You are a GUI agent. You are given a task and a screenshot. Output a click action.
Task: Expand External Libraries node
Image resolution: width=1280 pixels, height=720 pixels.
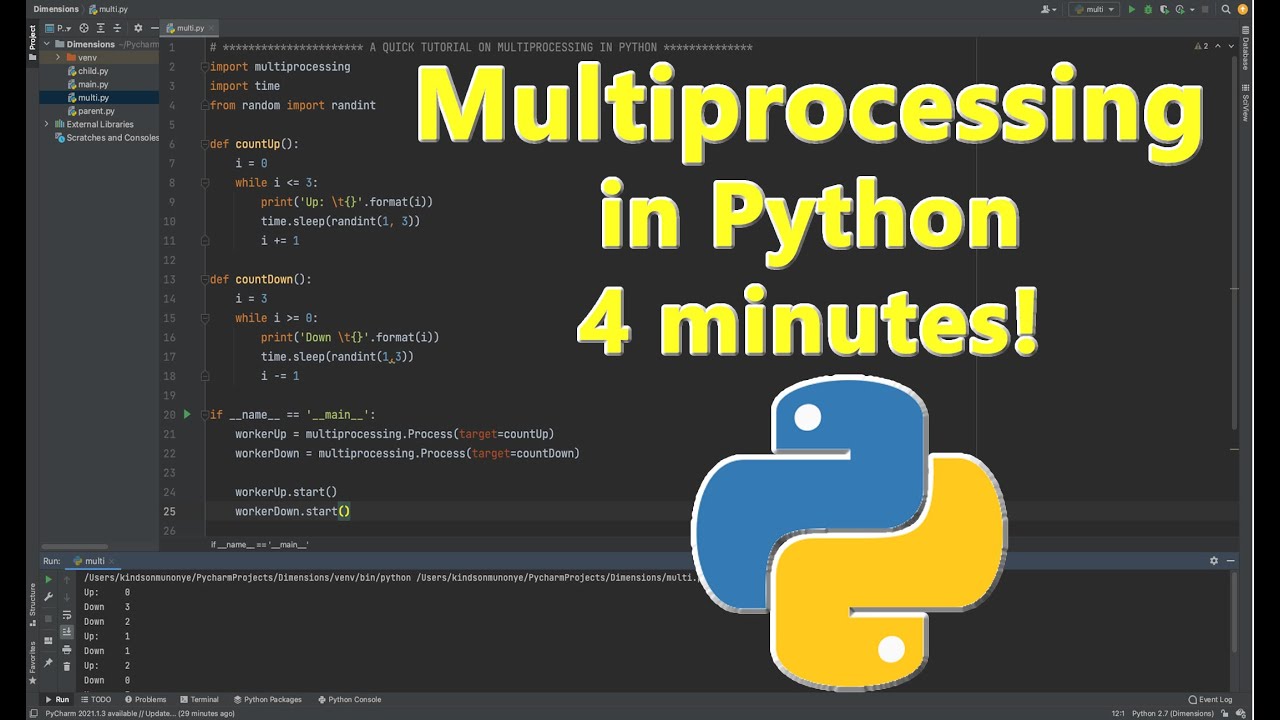(46, 124)
